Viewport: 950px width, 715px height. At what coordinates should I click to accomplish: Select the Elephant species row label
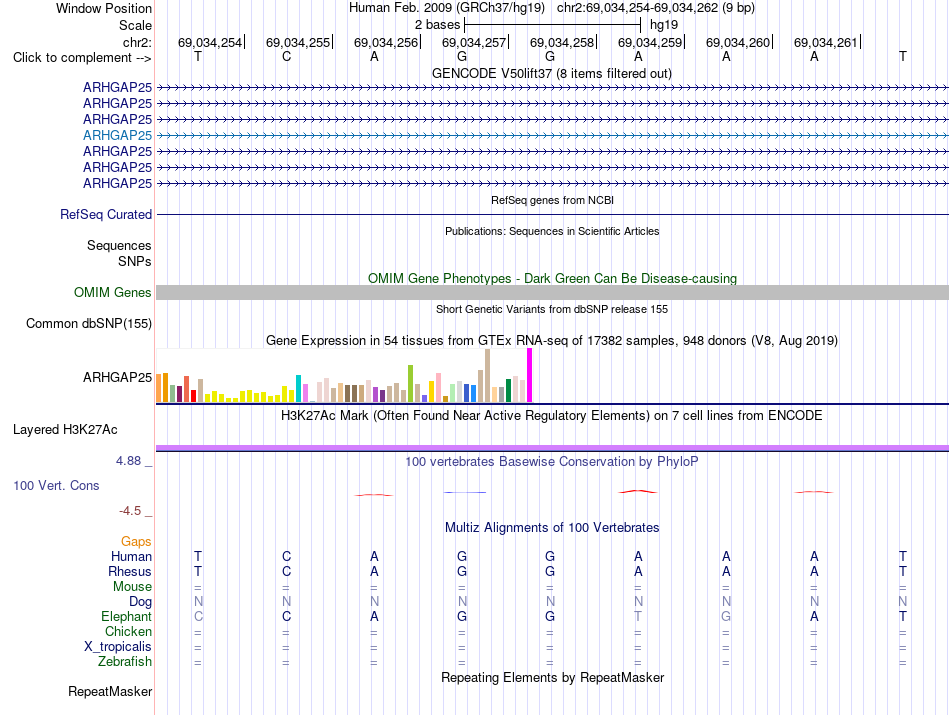[x=127, y=616]
